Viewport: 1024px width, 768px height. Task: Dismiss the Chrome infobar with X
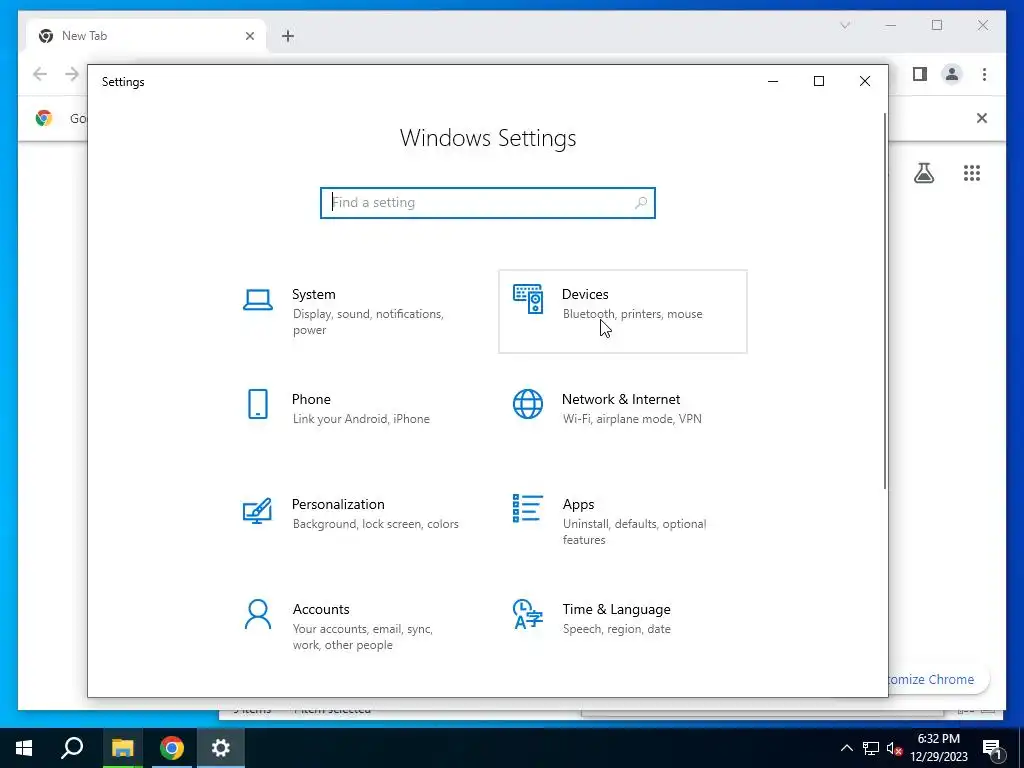click(982, 118)
